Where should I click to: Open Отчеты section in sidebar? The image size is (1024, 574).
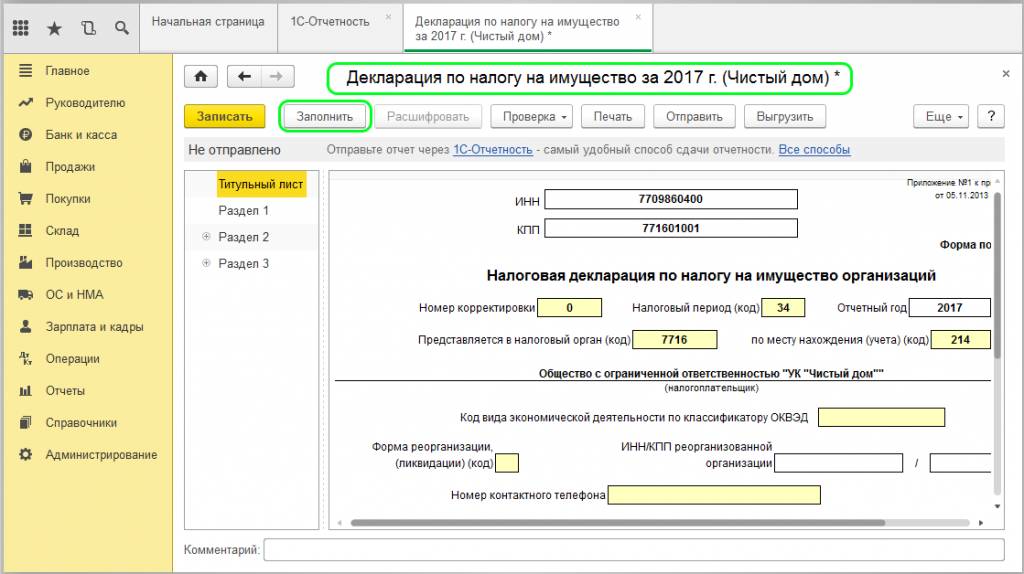point(65,391)
